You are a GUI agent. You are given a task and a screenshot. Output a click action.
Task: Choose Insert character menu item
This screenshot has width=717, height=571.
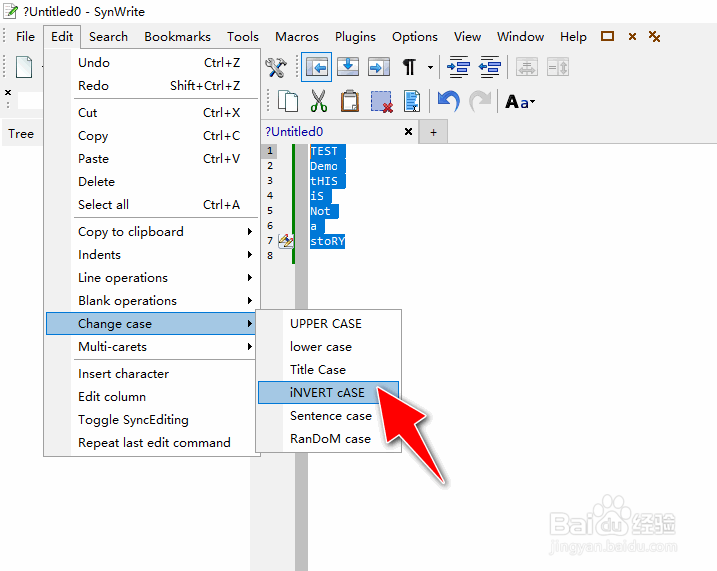152,374
